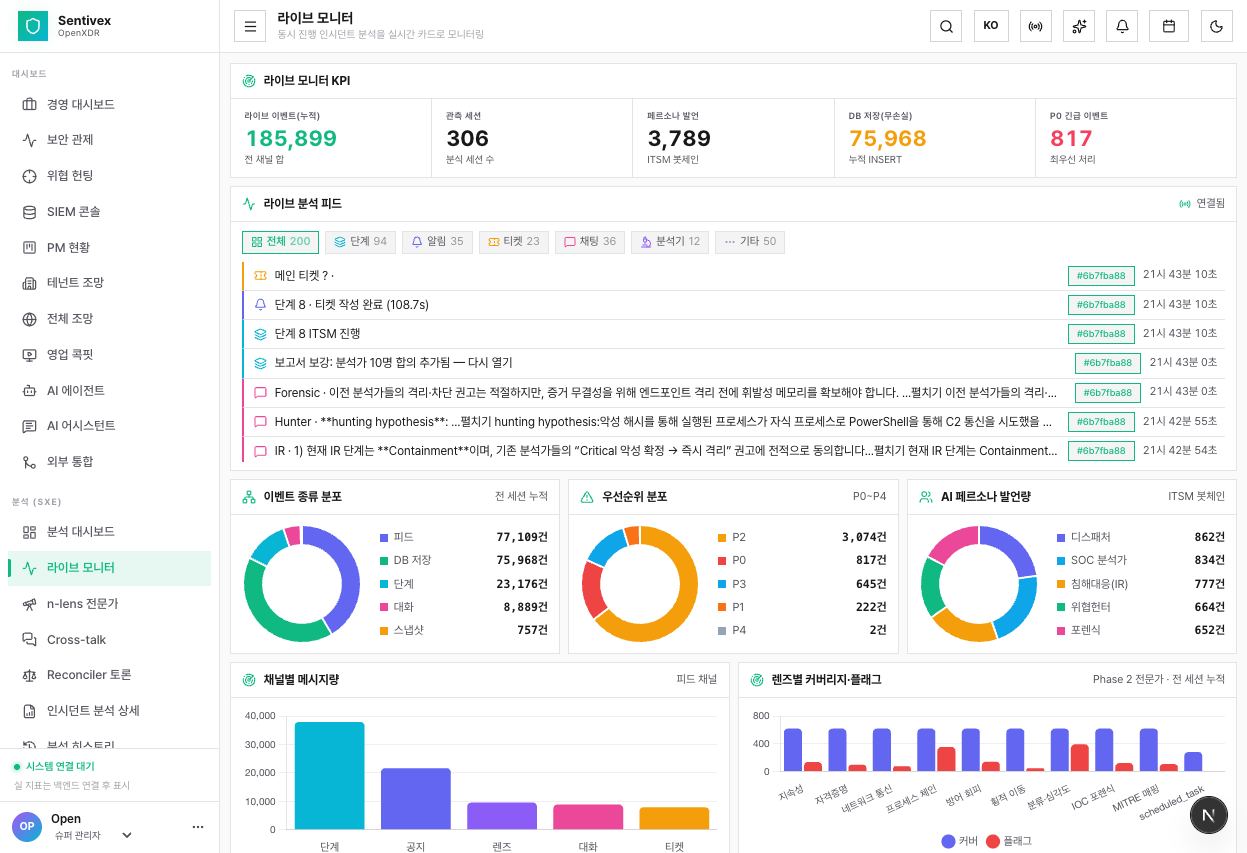The width and height of the screenshot is (1247, 853).
Task: Open 경영 대시보드 in sidebar
Action: 109,104
